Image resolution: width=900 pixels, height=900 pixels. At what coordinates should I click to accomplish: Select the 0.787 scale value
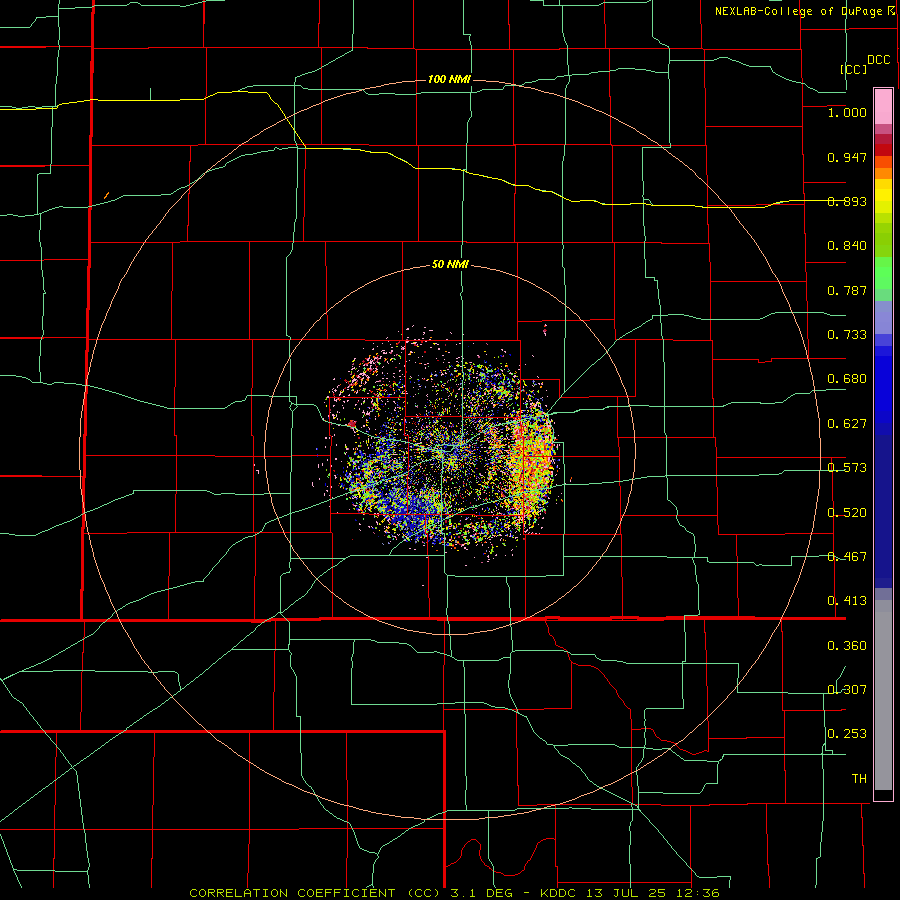[x=847, y=290]
